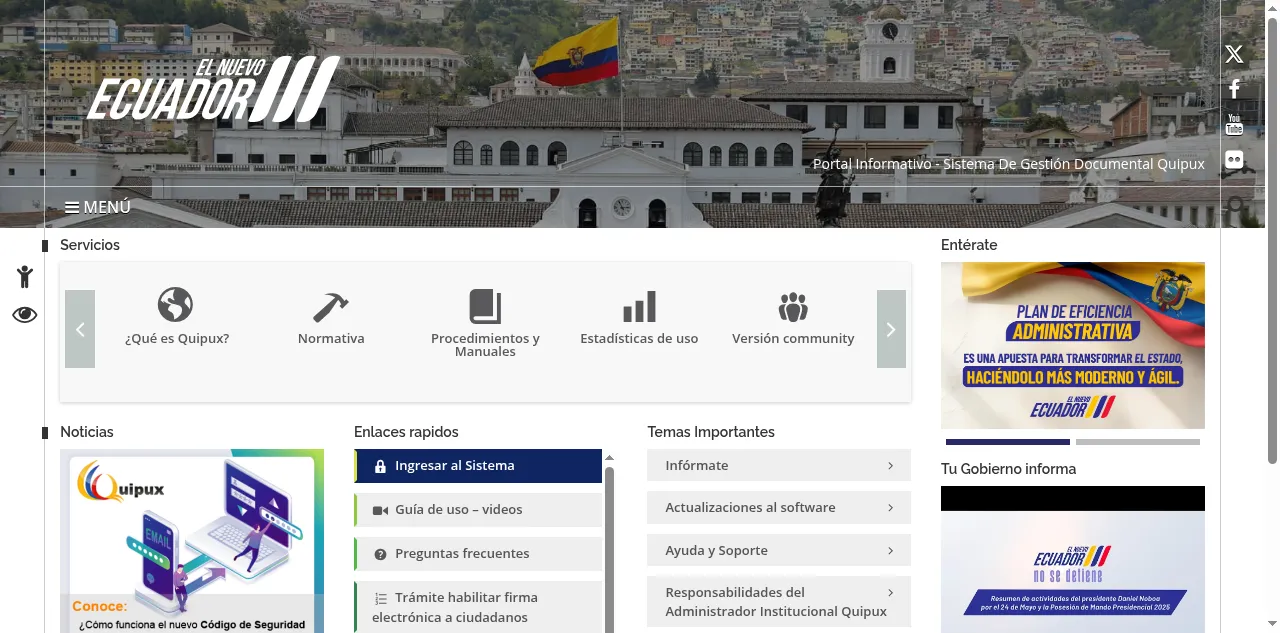1280x633 pixels.
Task: Click the Noticias section heading
Action: point(87,432)
